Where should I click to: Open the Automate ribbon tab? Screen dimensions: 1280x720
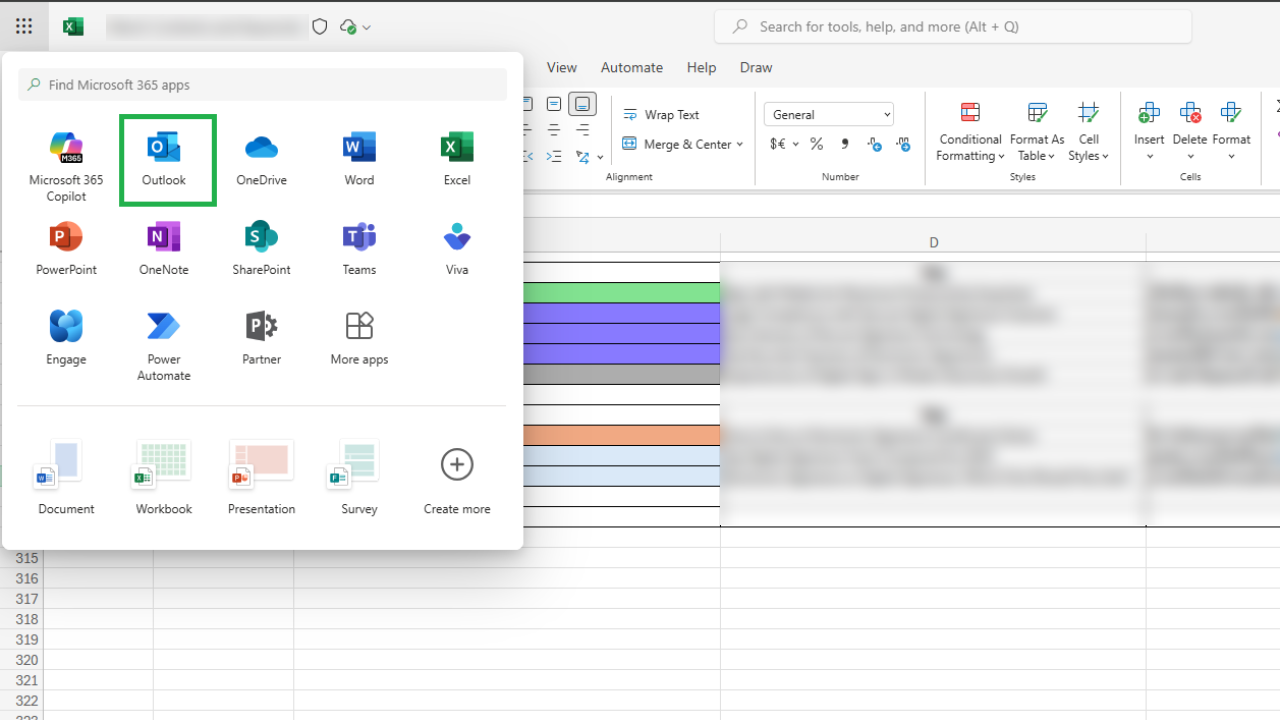pyautogui.click(x=632, y=67)
